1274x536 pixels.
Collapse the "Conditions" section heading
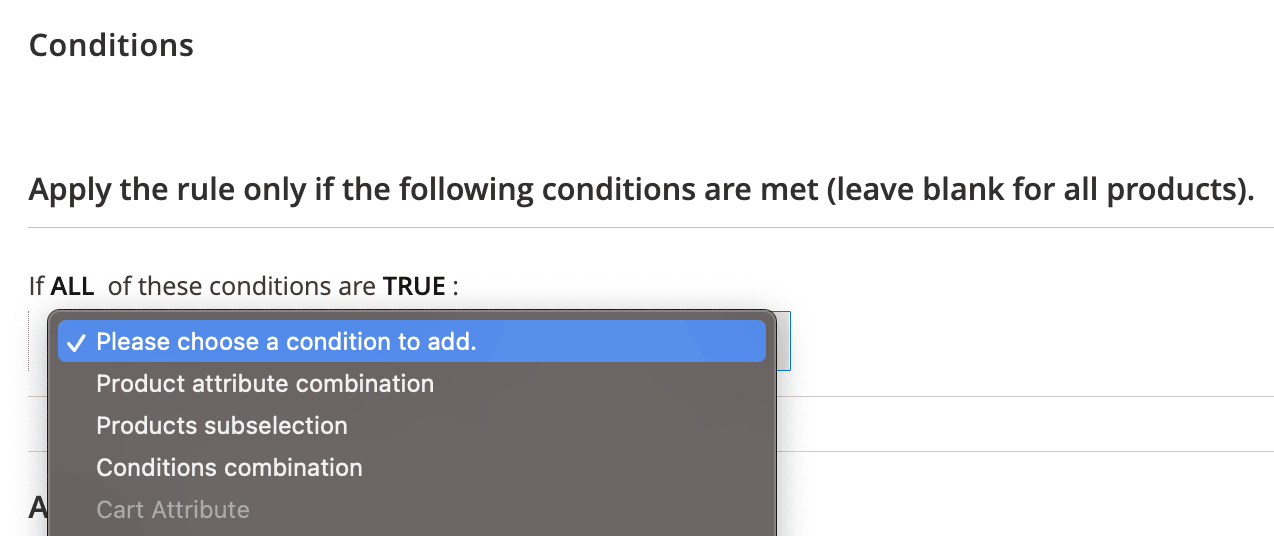[x=111, y=45]
